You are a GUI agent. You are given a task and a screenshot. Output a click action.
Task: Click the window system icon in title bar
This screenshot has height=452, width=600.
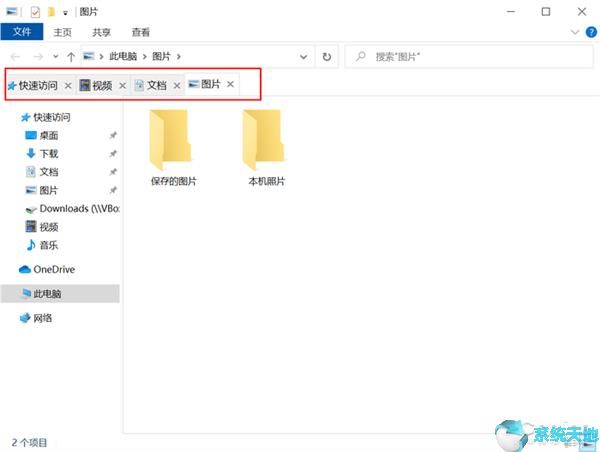tap(11, 12)
